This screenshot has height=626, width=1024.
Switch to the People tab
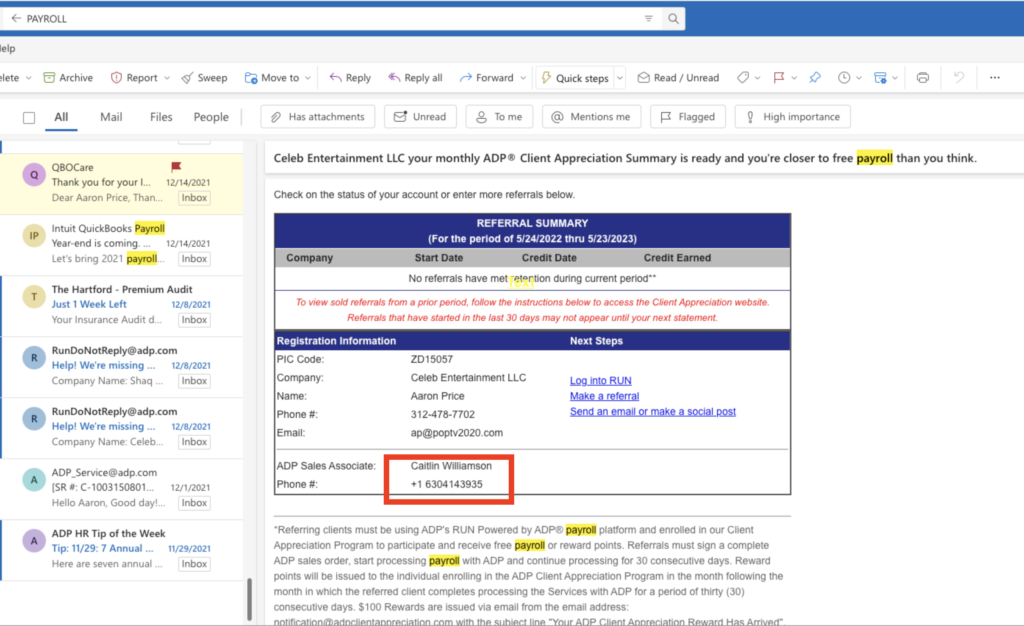point(211,117)
